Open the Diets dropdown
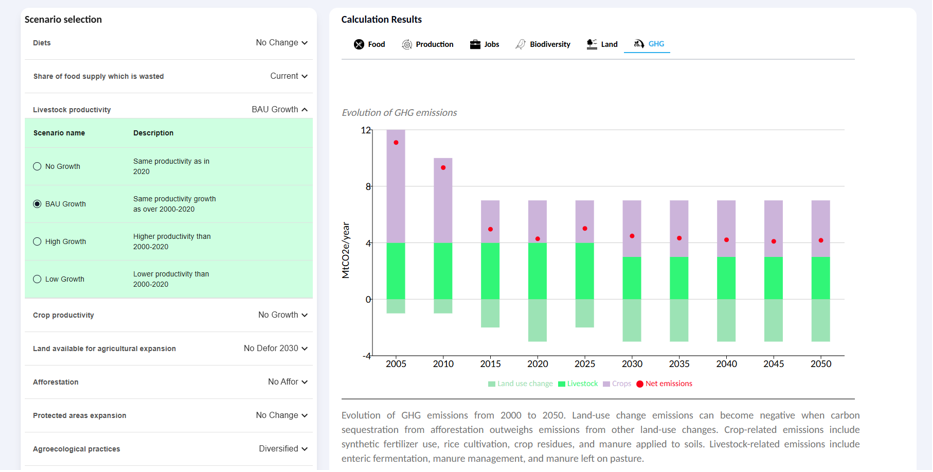Screen dimensions: 933x472 (281, 43)
